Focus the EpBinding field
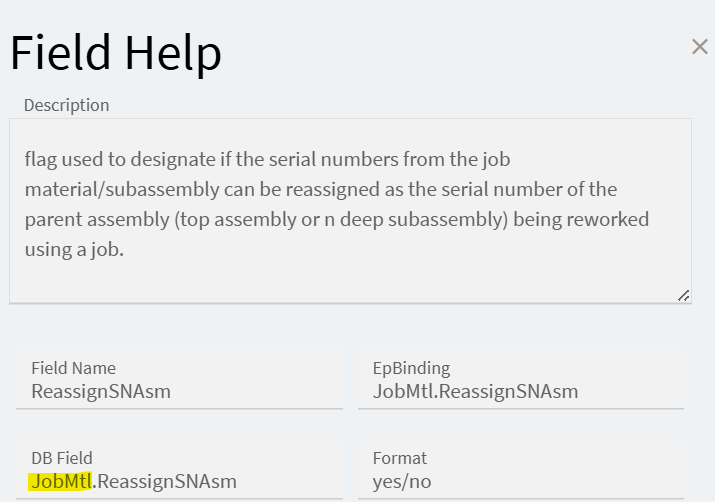Image resolution: width=715 pixels, height=502 pixels. click(x=521, y=379)
